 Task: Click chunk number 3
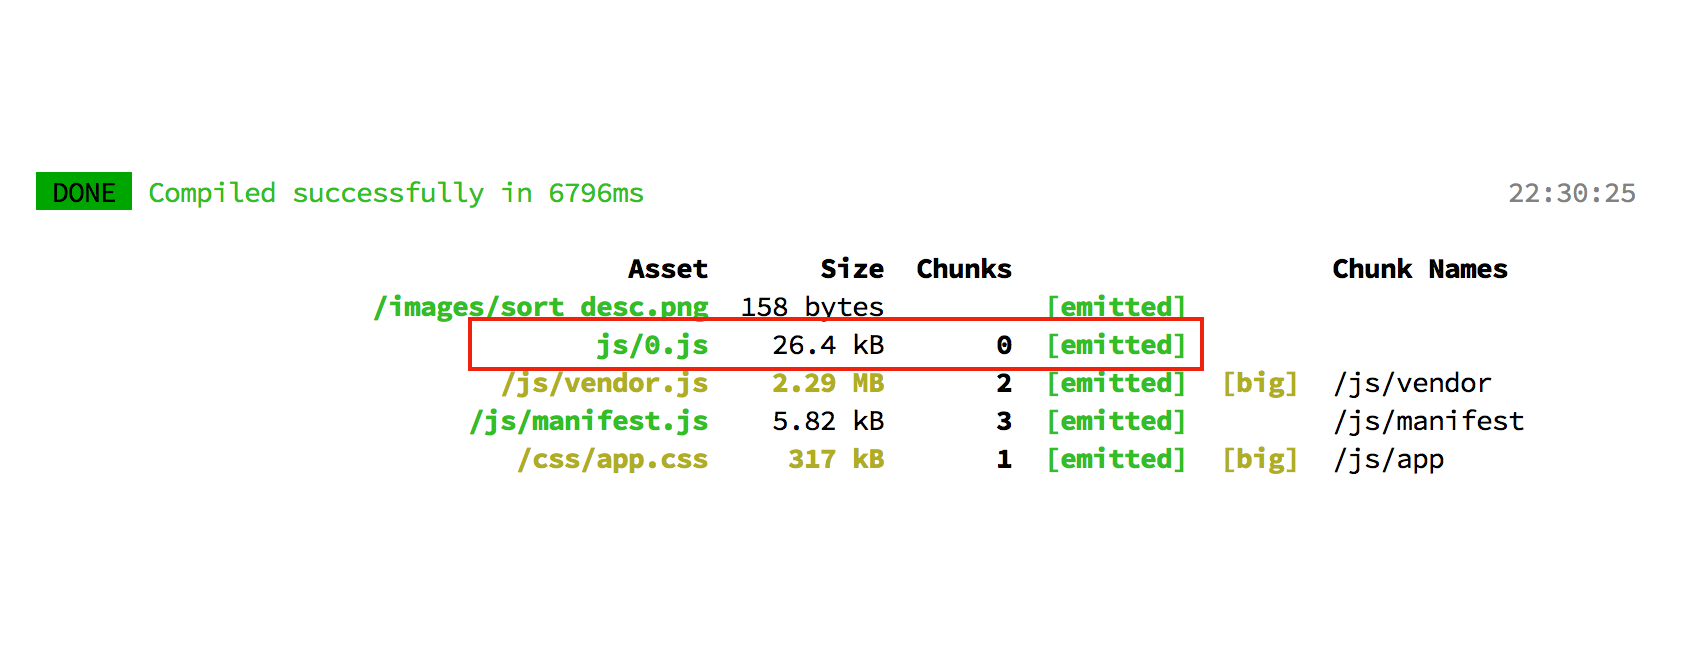tap(1004, 421)
